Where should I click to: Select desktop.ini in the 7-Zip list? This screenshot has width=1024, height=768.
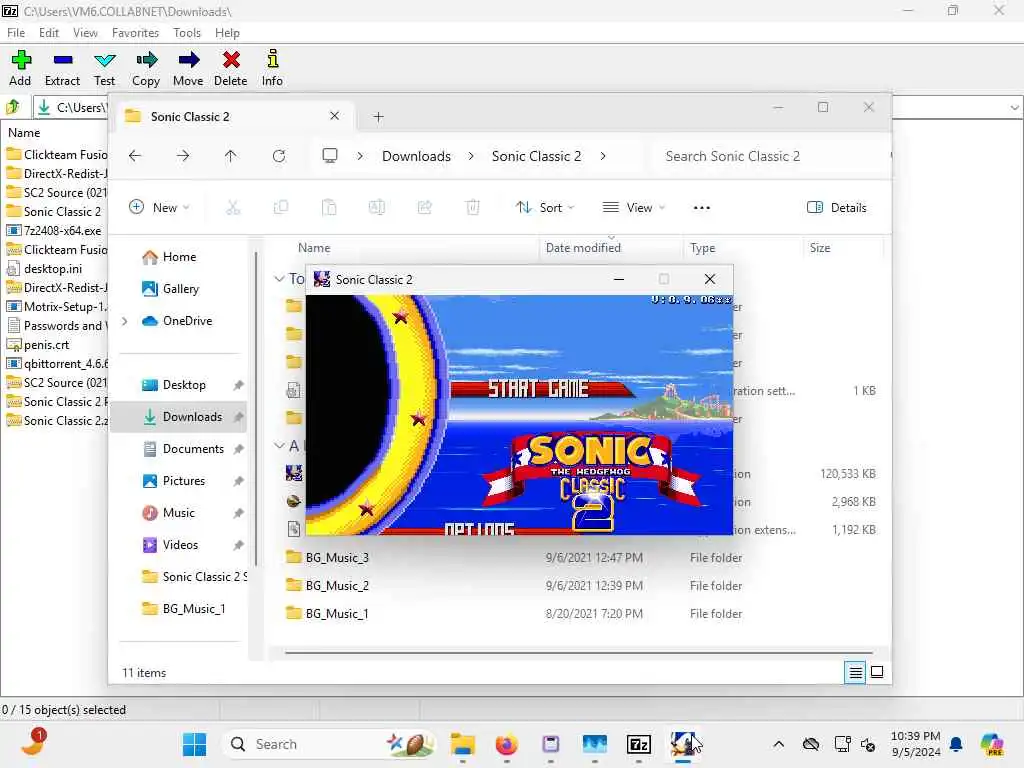pos(54,268)
